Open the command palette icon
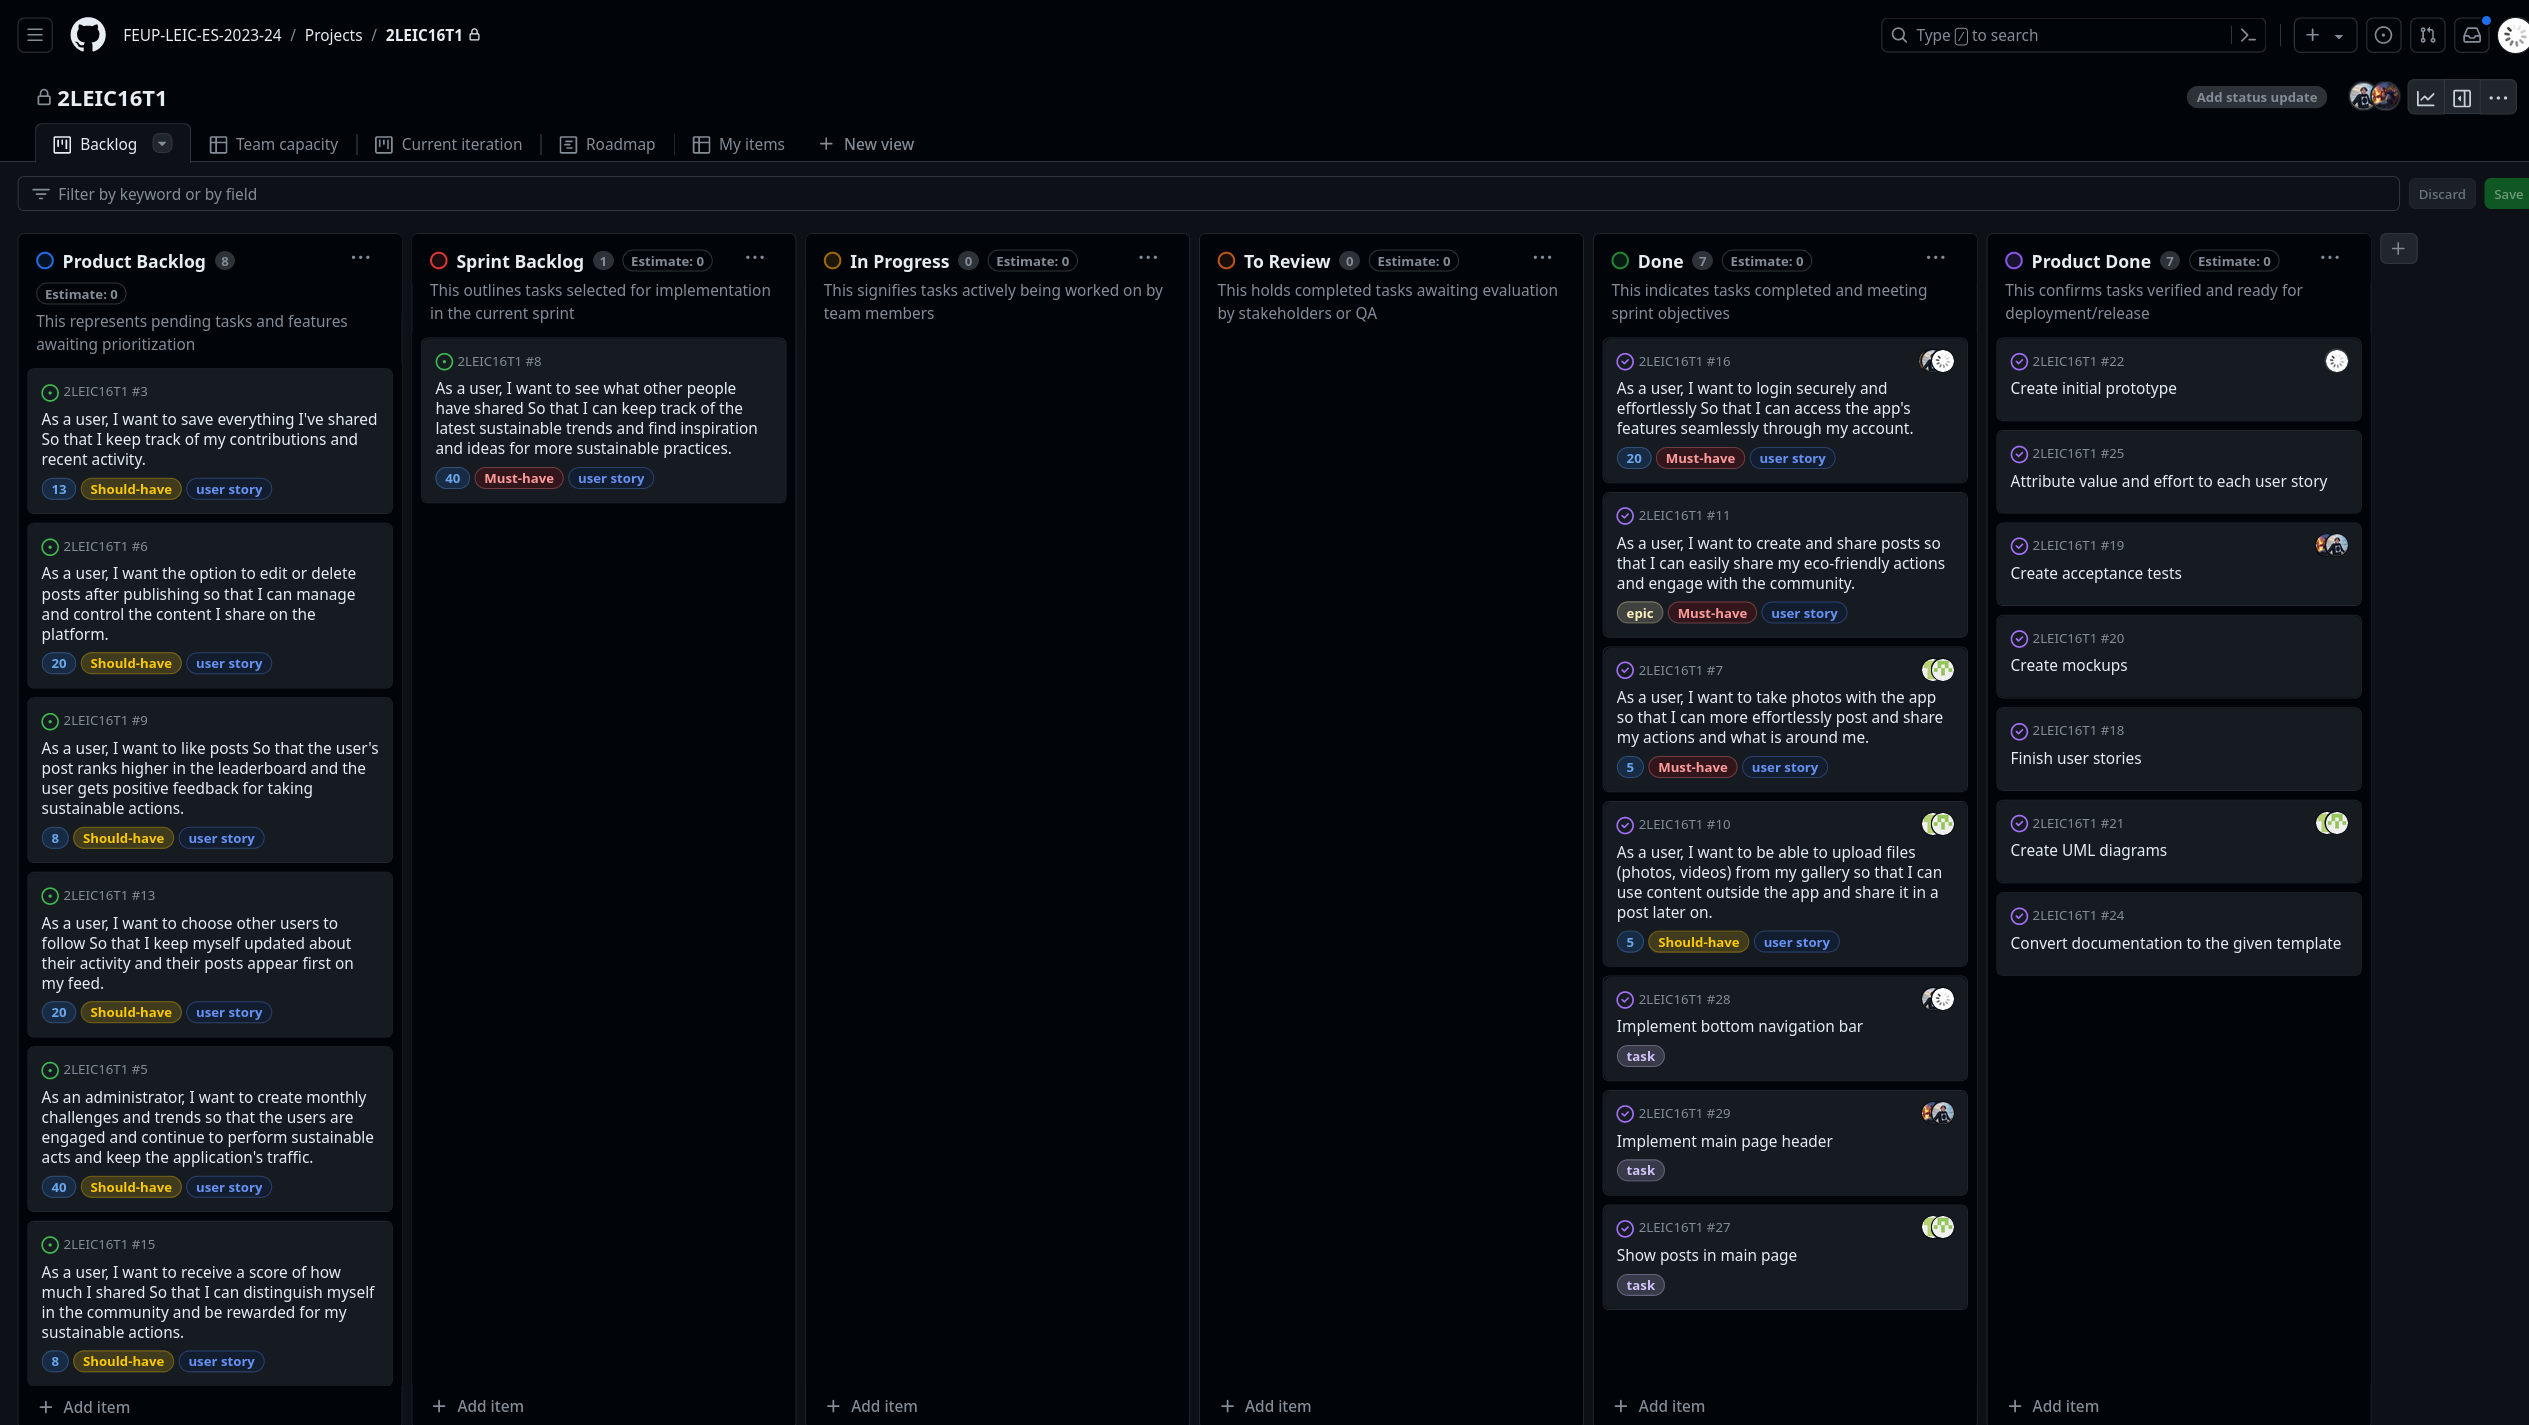2529x1425 pixels. 2248,35
